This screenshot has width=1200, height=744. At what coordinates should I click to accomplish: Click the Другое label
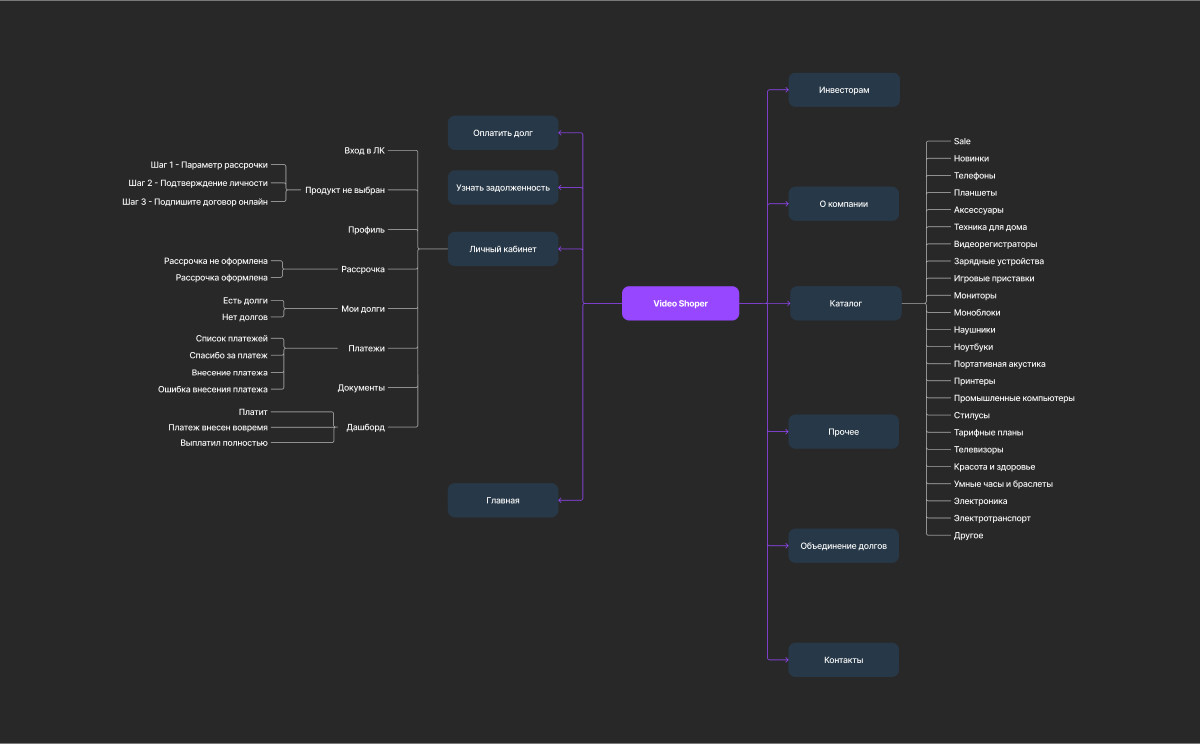(x=969, y=535)
